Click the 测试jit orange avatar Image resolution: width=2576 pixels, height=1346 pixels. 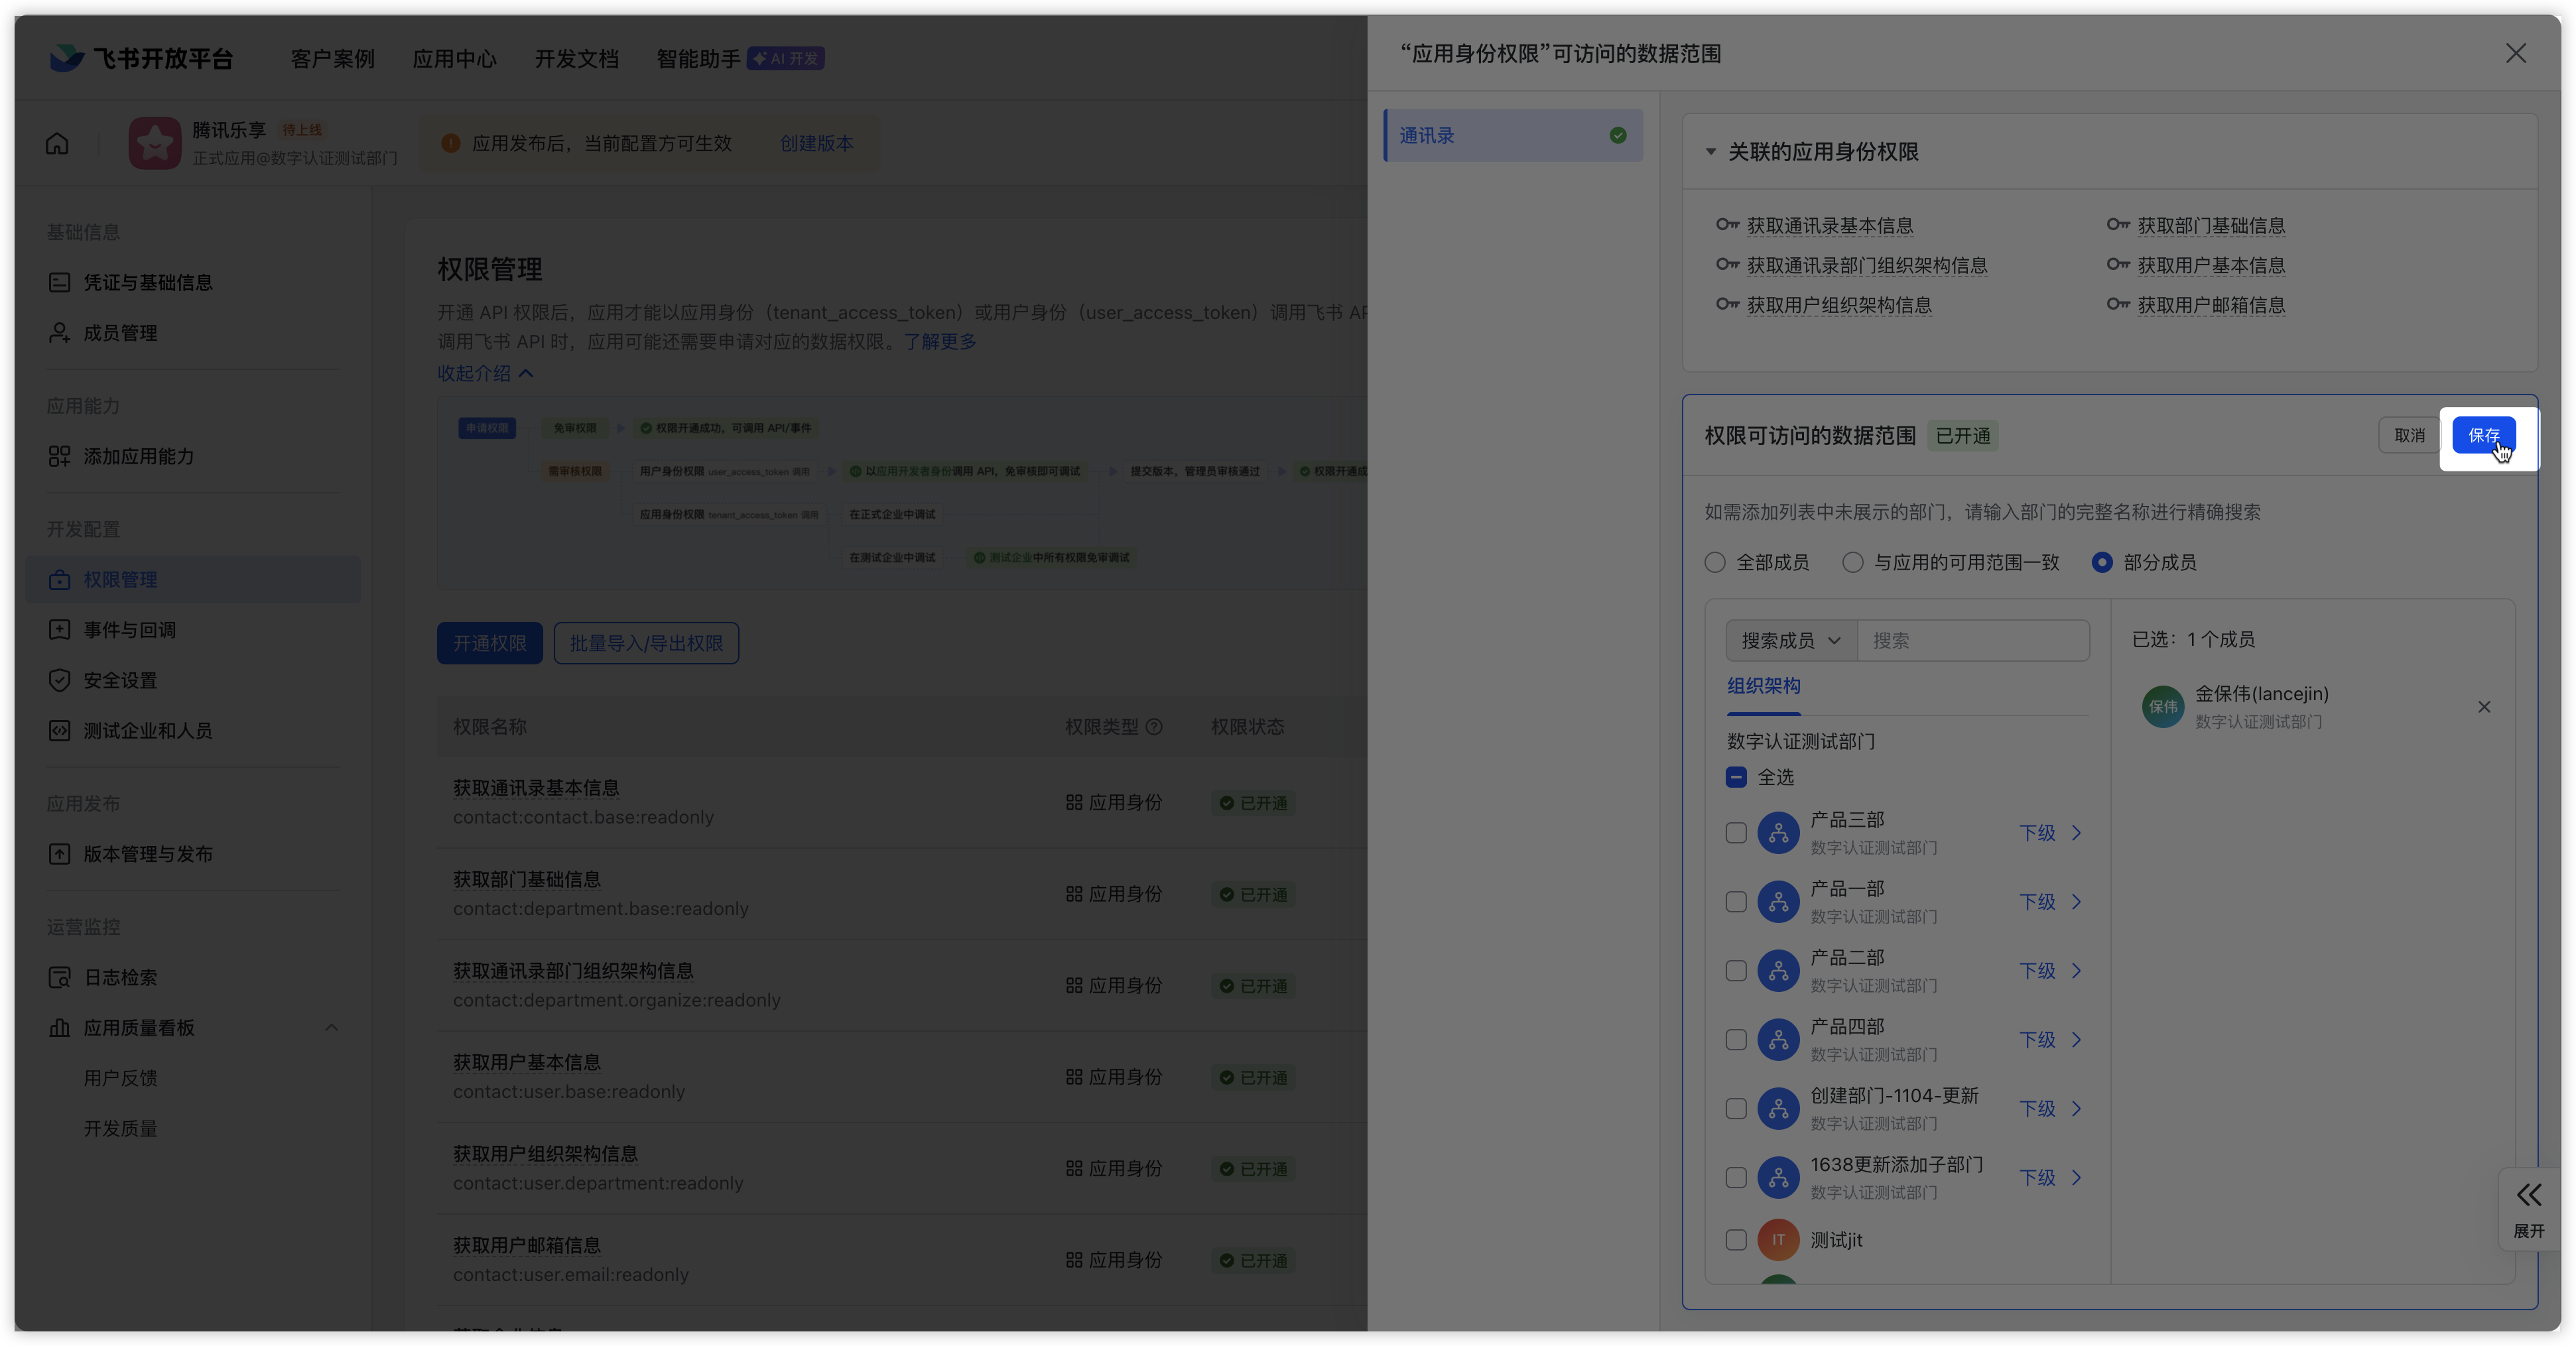click(1778, 1240)
